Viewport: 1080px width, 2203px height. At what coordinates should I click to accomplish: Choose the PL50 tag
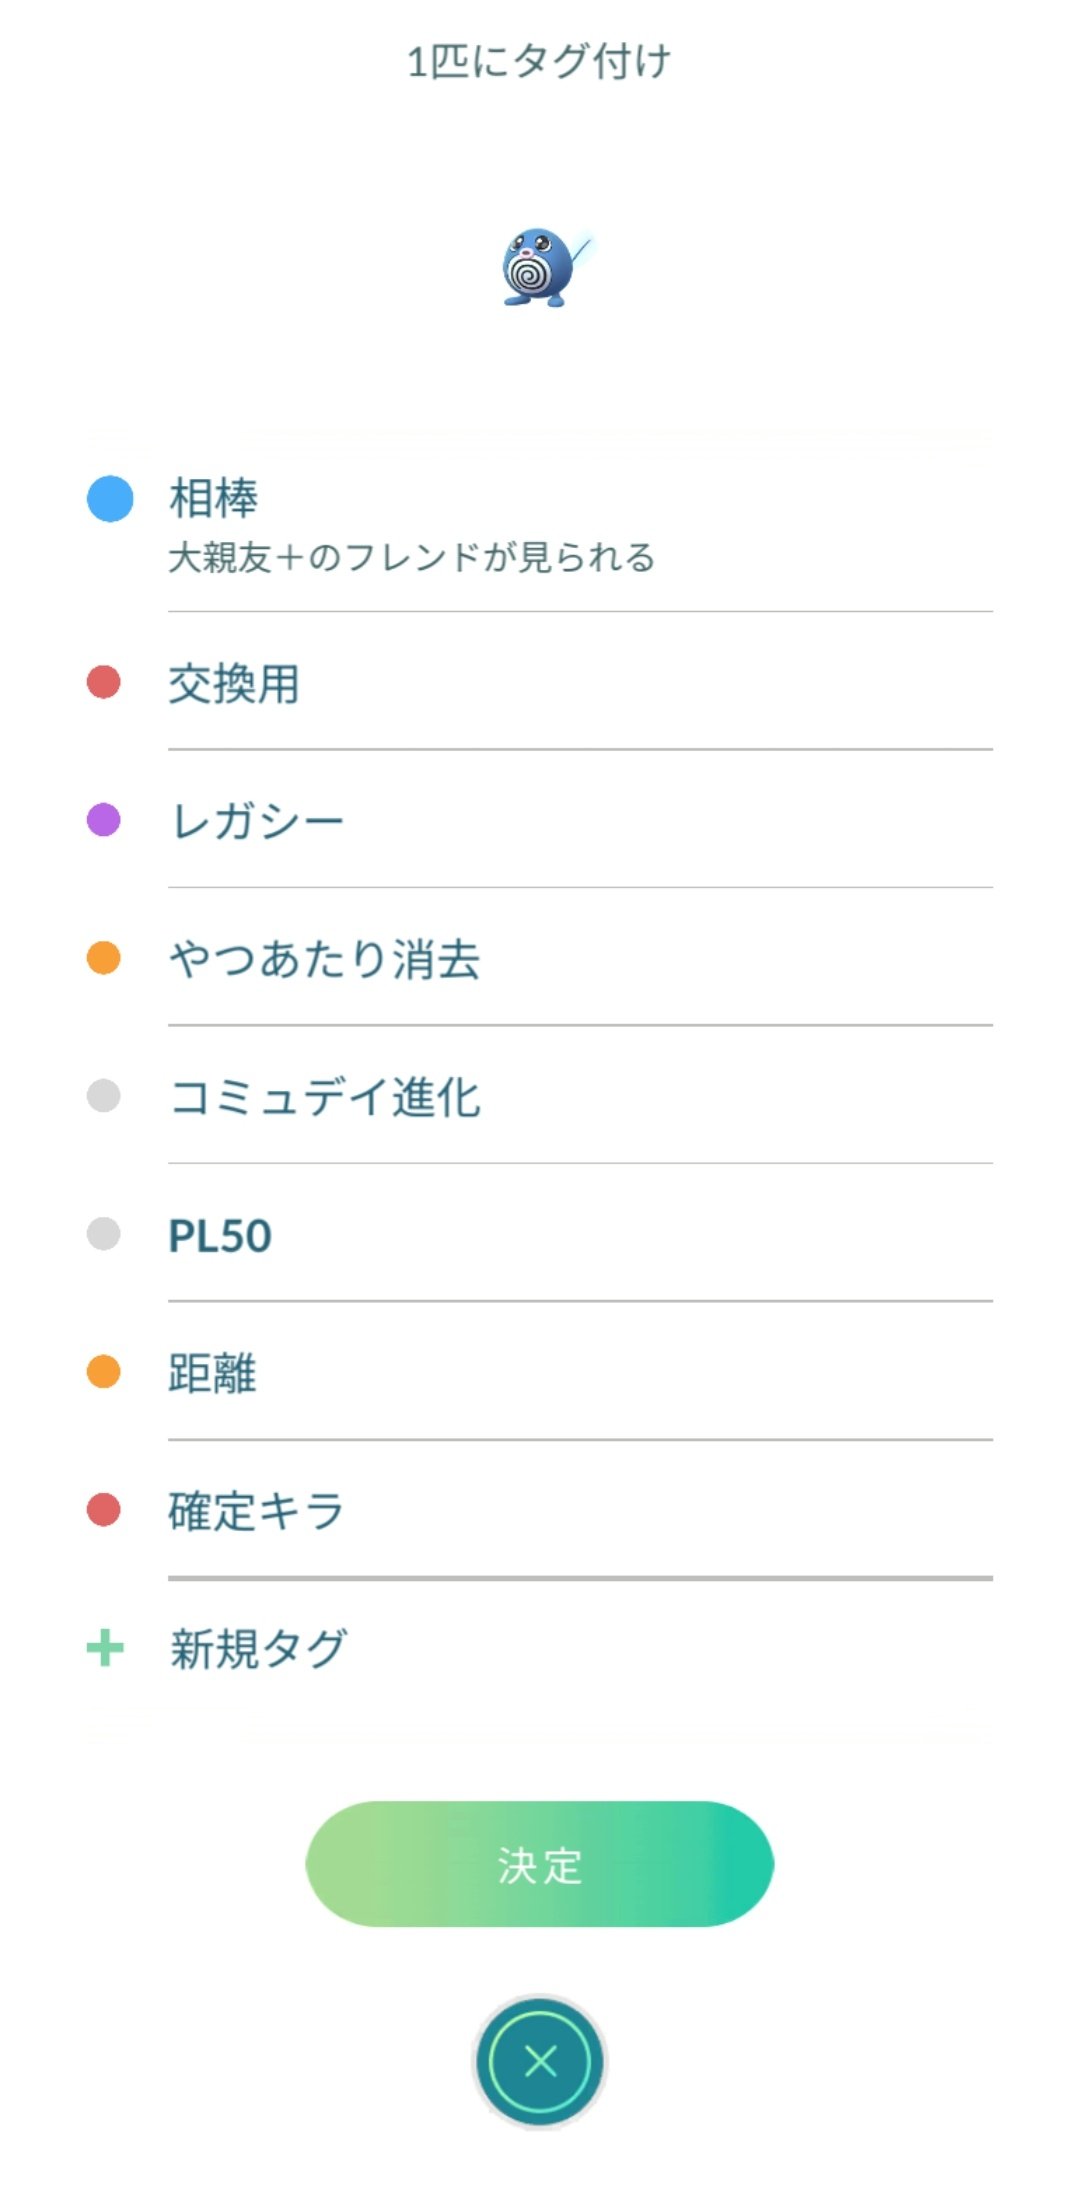pos(220,1236)
